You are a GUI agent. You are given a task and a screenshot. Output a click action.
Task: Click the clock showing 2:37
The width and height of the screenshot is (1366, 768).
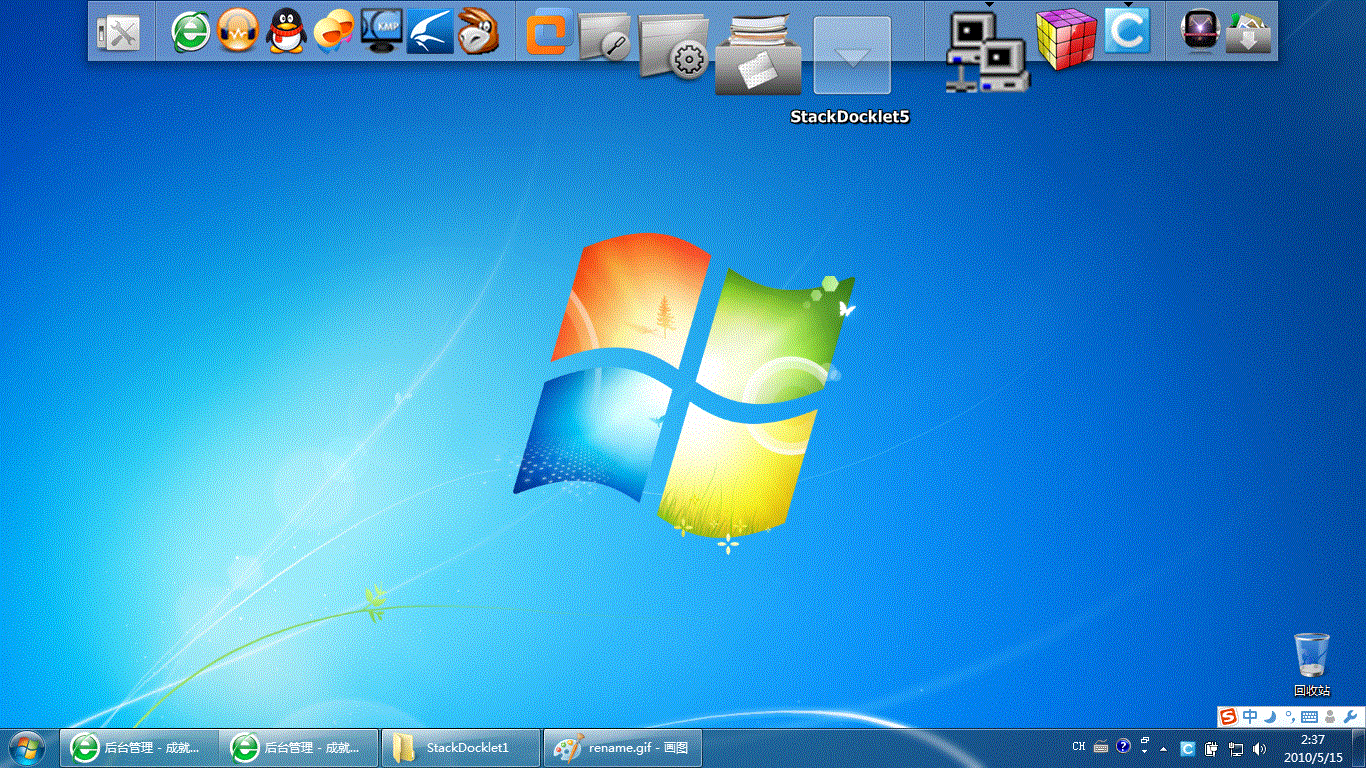coord(1313,740)
